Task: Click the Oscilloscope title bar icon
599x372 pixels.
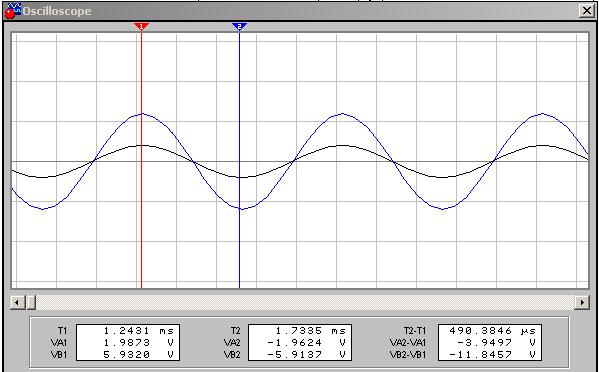Action: tap(13, 11)
